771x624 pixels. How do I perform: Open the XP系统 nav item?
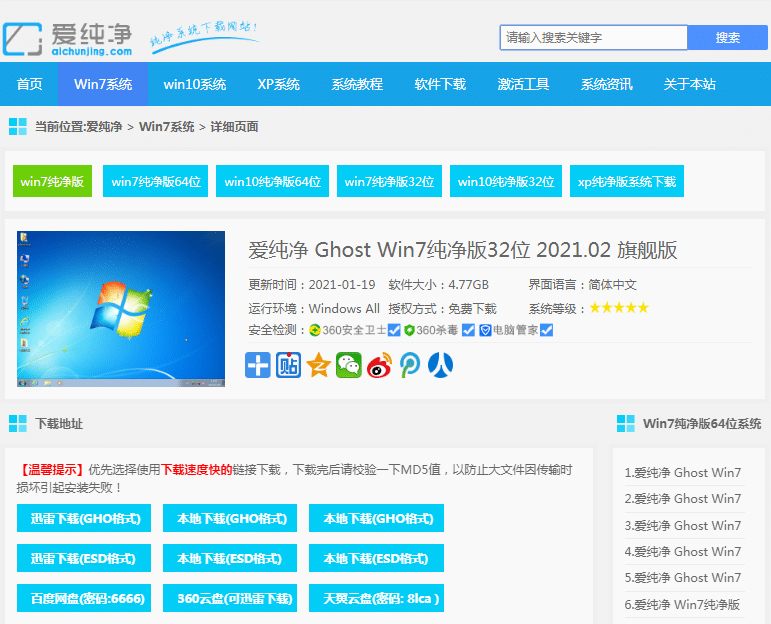point(278,84)
